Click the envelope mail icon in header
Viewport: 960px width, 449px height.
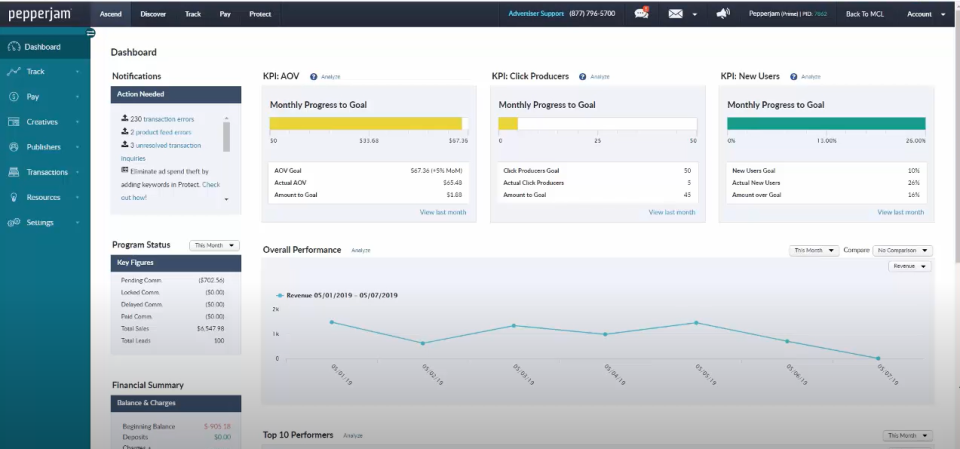(676, 14)
